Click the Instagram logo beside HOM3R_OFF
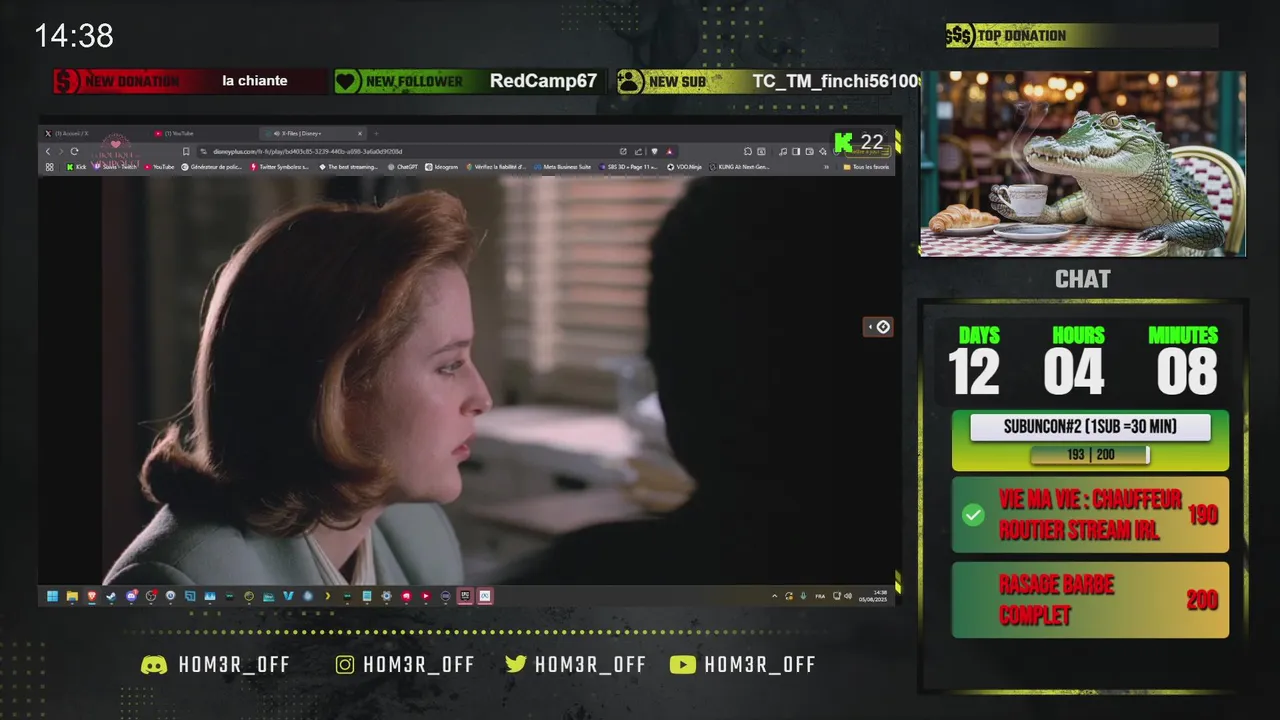 click(345, 665)
